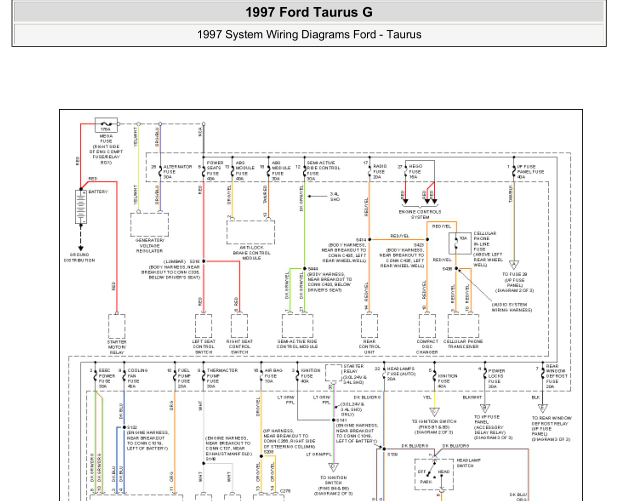Click the 'BATTERY' label

pyautogui.click(x=98, y=192)
